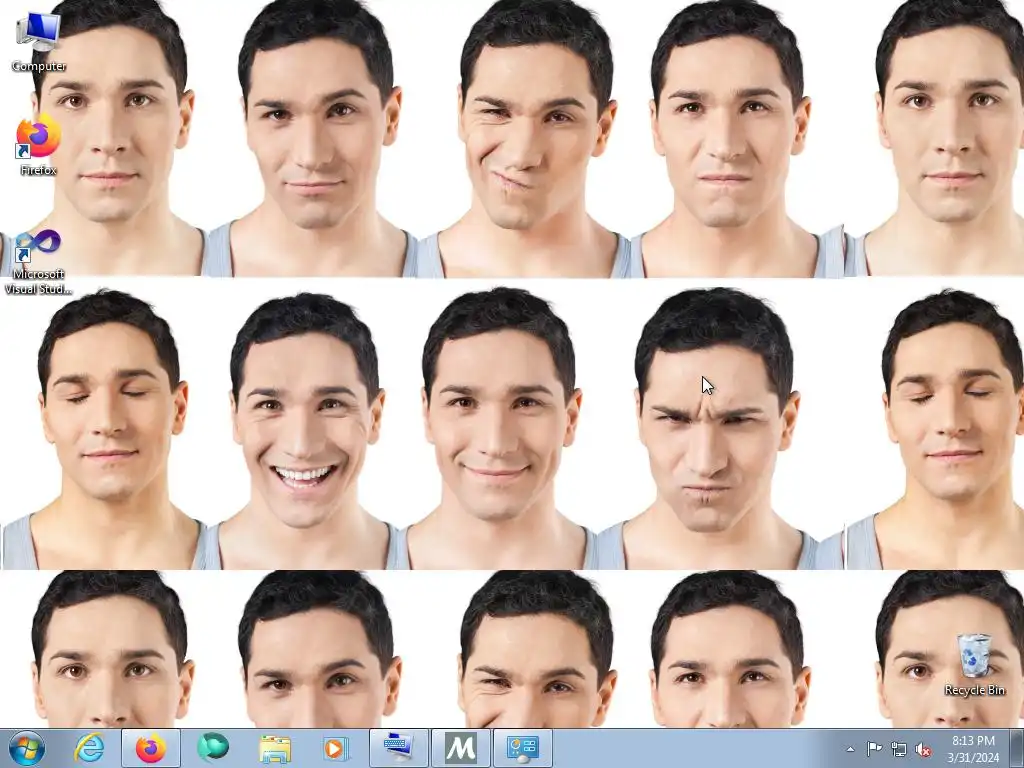Launch Internet Explorer from the taskbar
The image size is (1024, 768).
[89, 748]
